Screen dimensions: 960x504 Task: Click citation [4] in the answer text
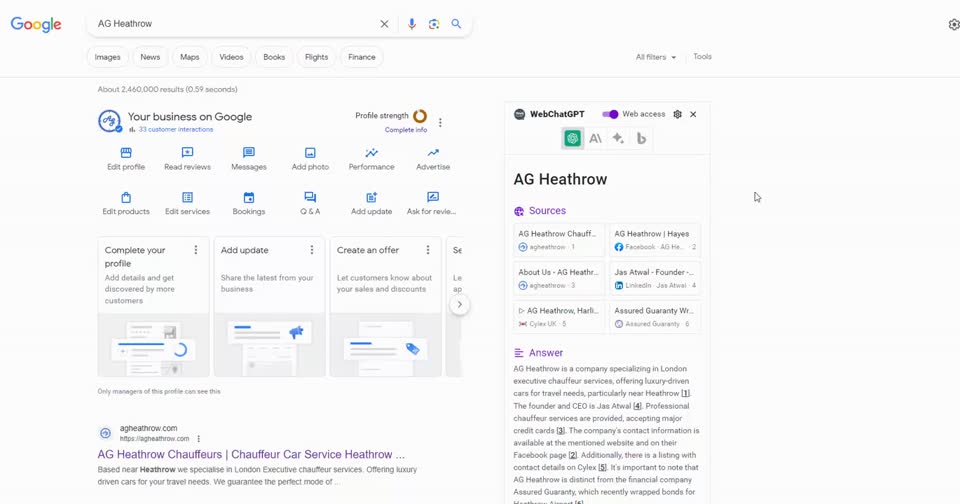point(637,406)
